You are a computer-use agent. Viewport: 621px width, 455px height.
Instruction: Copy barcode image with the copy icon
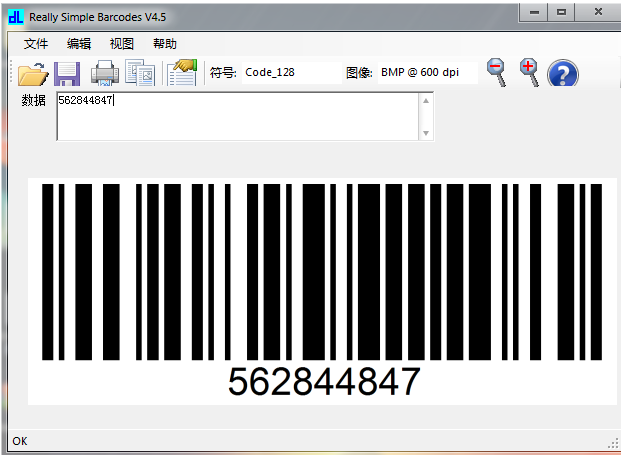(x=139, y=72)
